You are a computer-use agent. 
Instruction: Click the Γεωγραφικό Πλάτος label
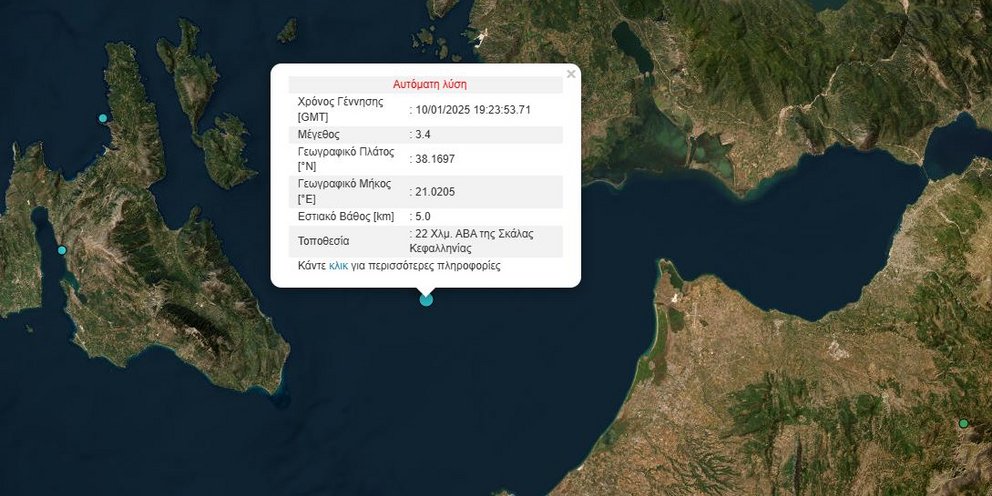tap(346, 159)
